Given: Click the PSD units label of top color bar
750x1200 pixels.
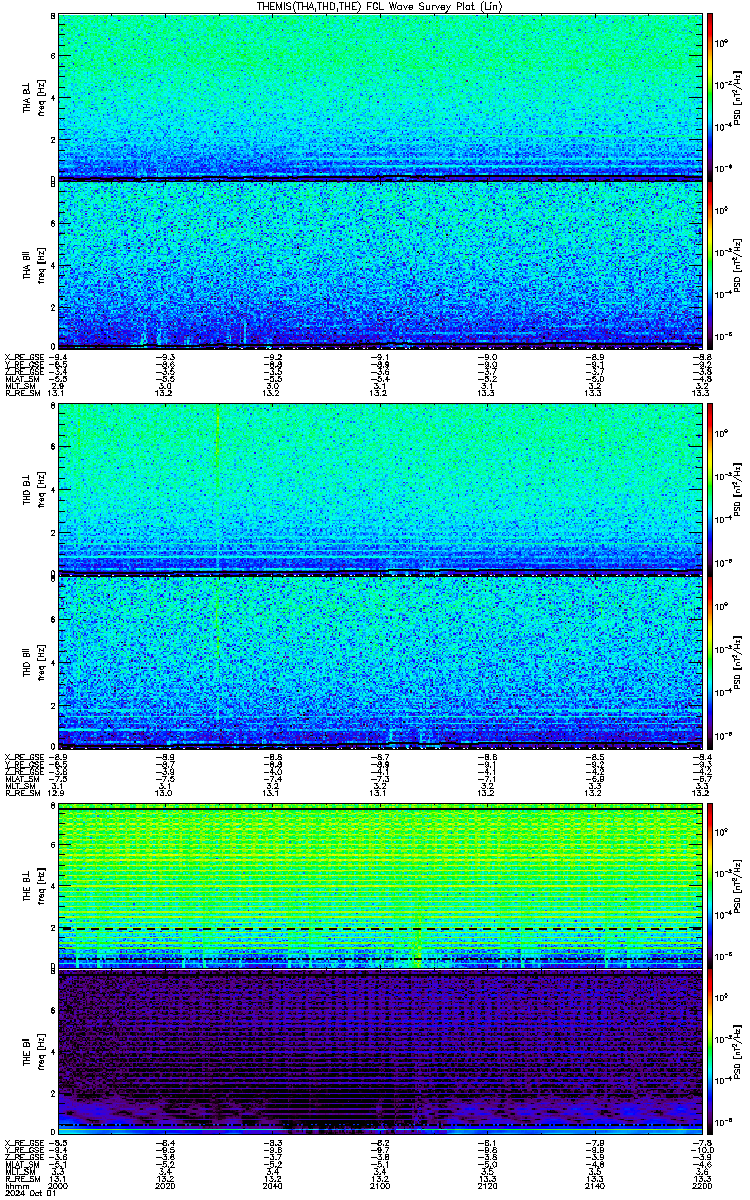Looking at the screenshot, I should [738, 96].
